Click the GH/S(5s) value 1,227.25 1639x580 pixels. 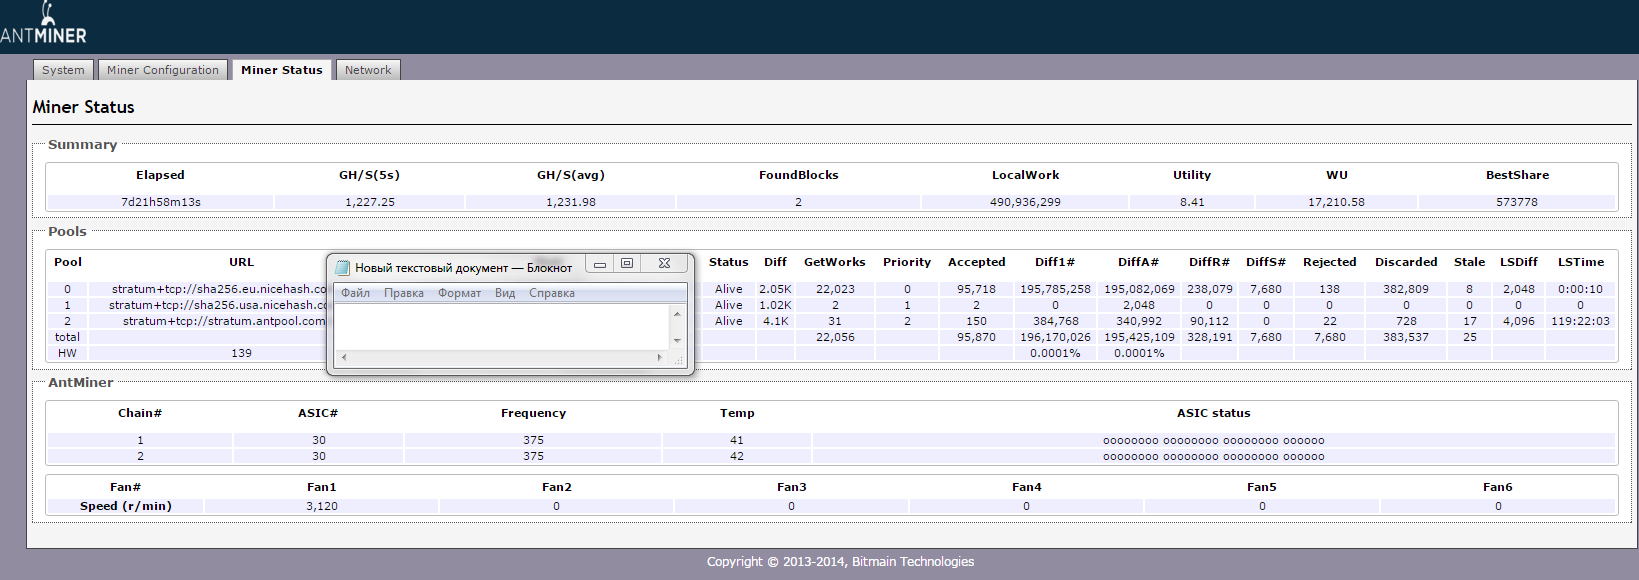point(370,202)
